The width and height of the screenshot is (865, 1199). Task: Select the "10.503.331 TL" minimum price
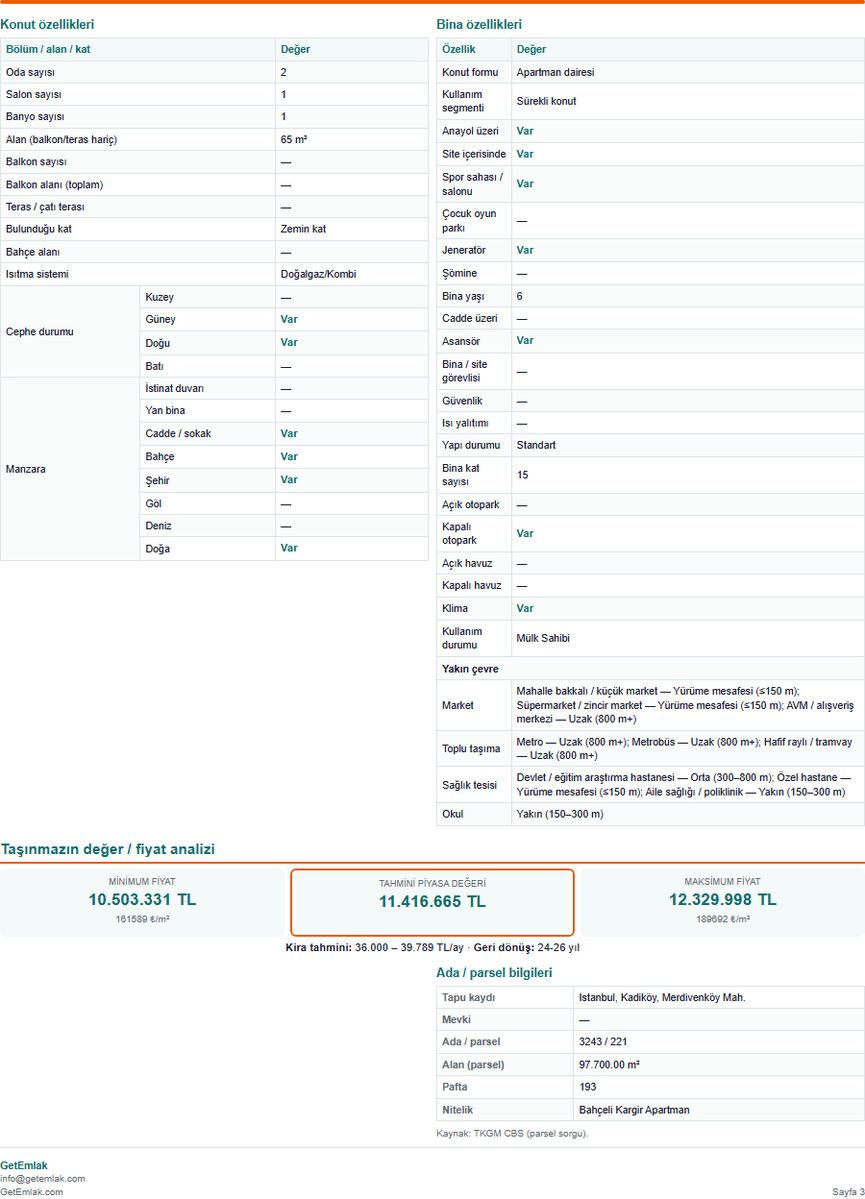141,899
